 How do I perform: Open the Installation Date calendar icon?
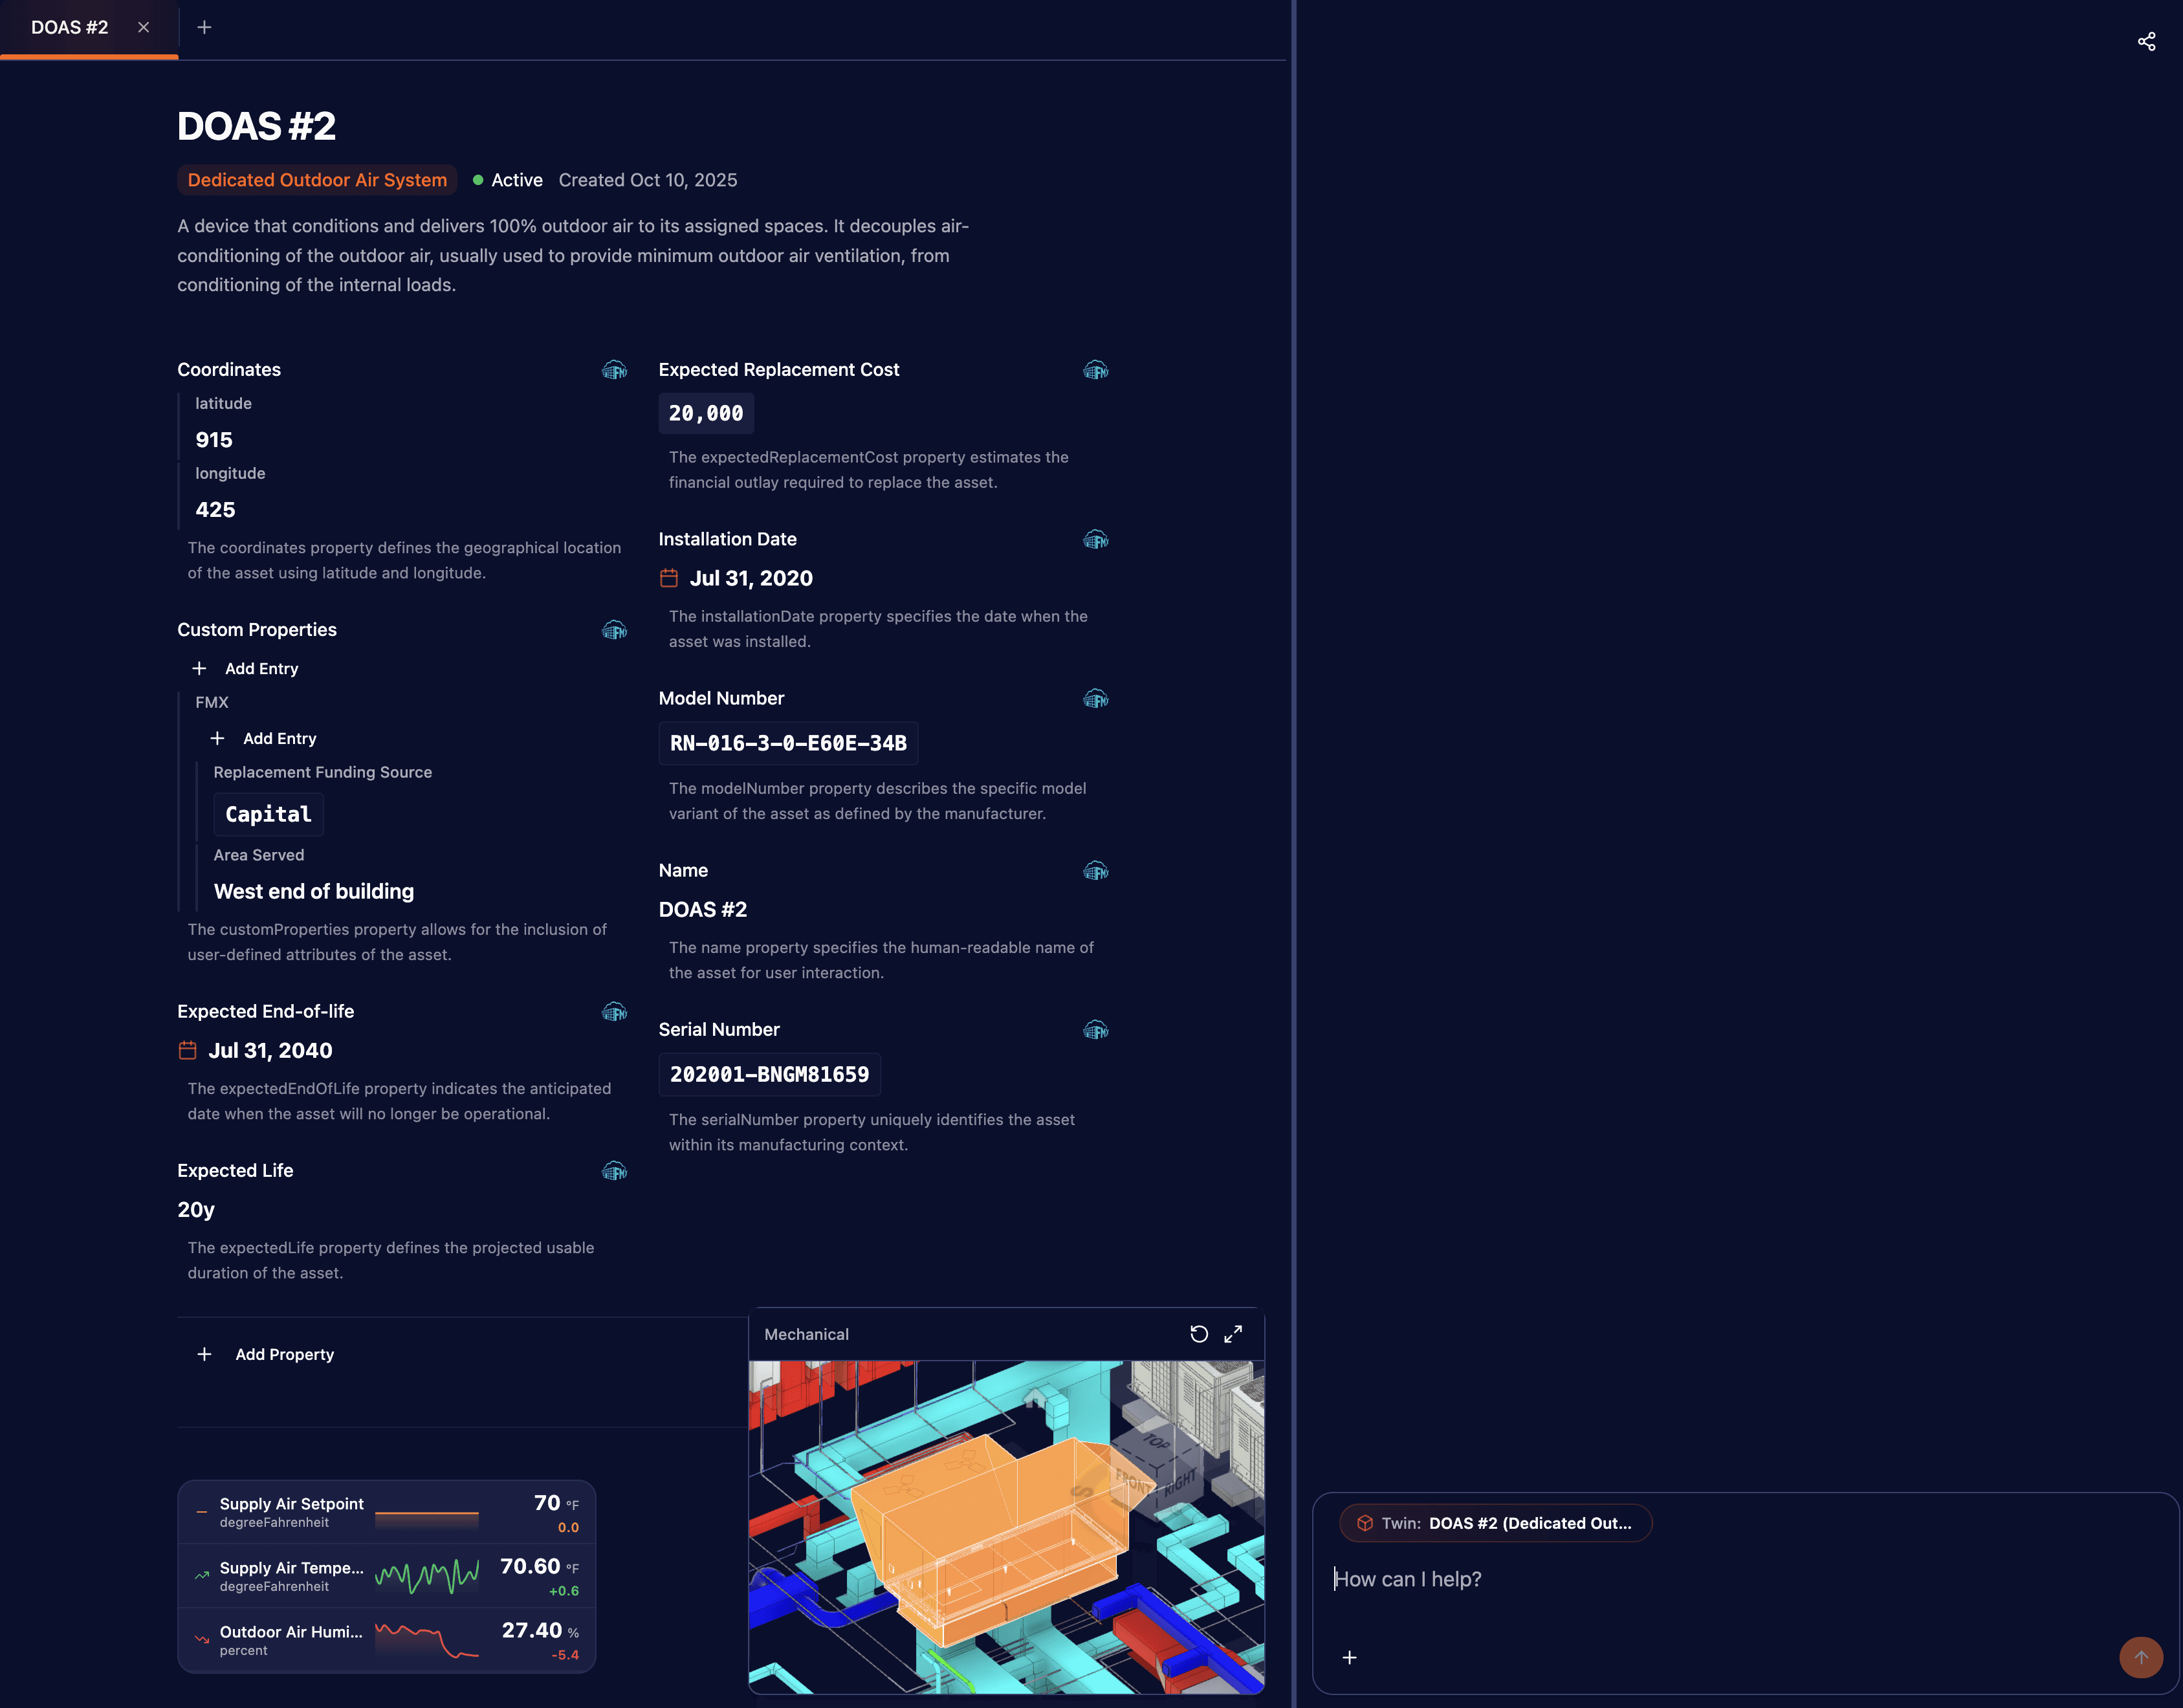(670, 578)
